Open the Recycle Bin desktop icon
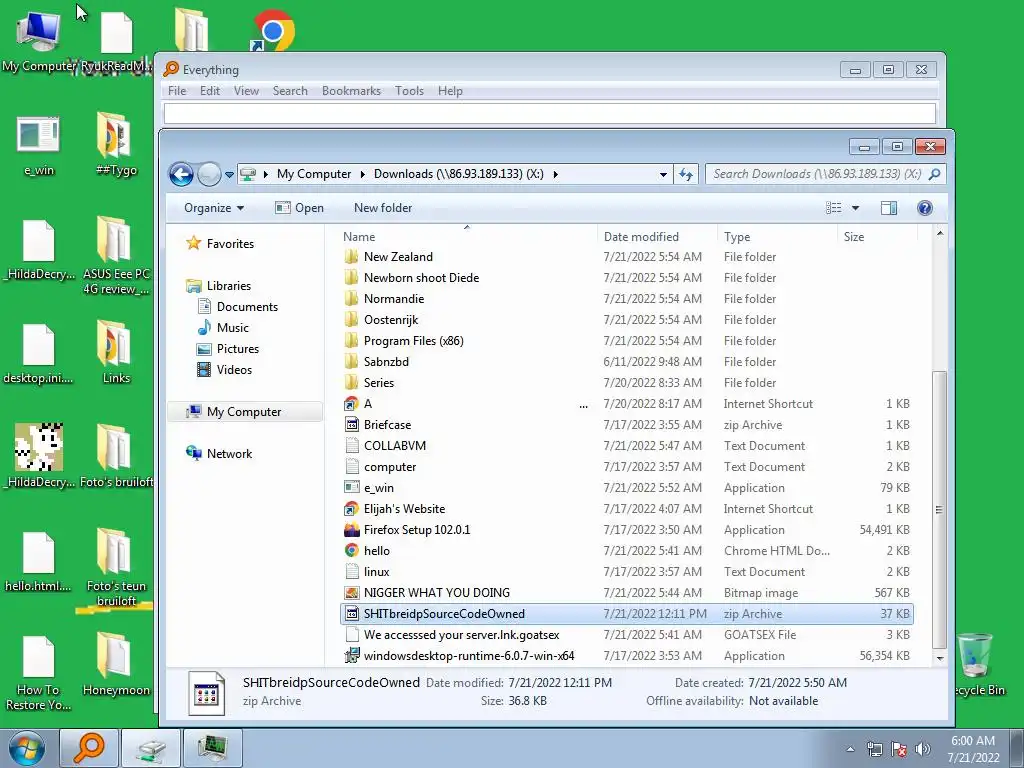Viewport: 1024px width, 768px height. 978,665
